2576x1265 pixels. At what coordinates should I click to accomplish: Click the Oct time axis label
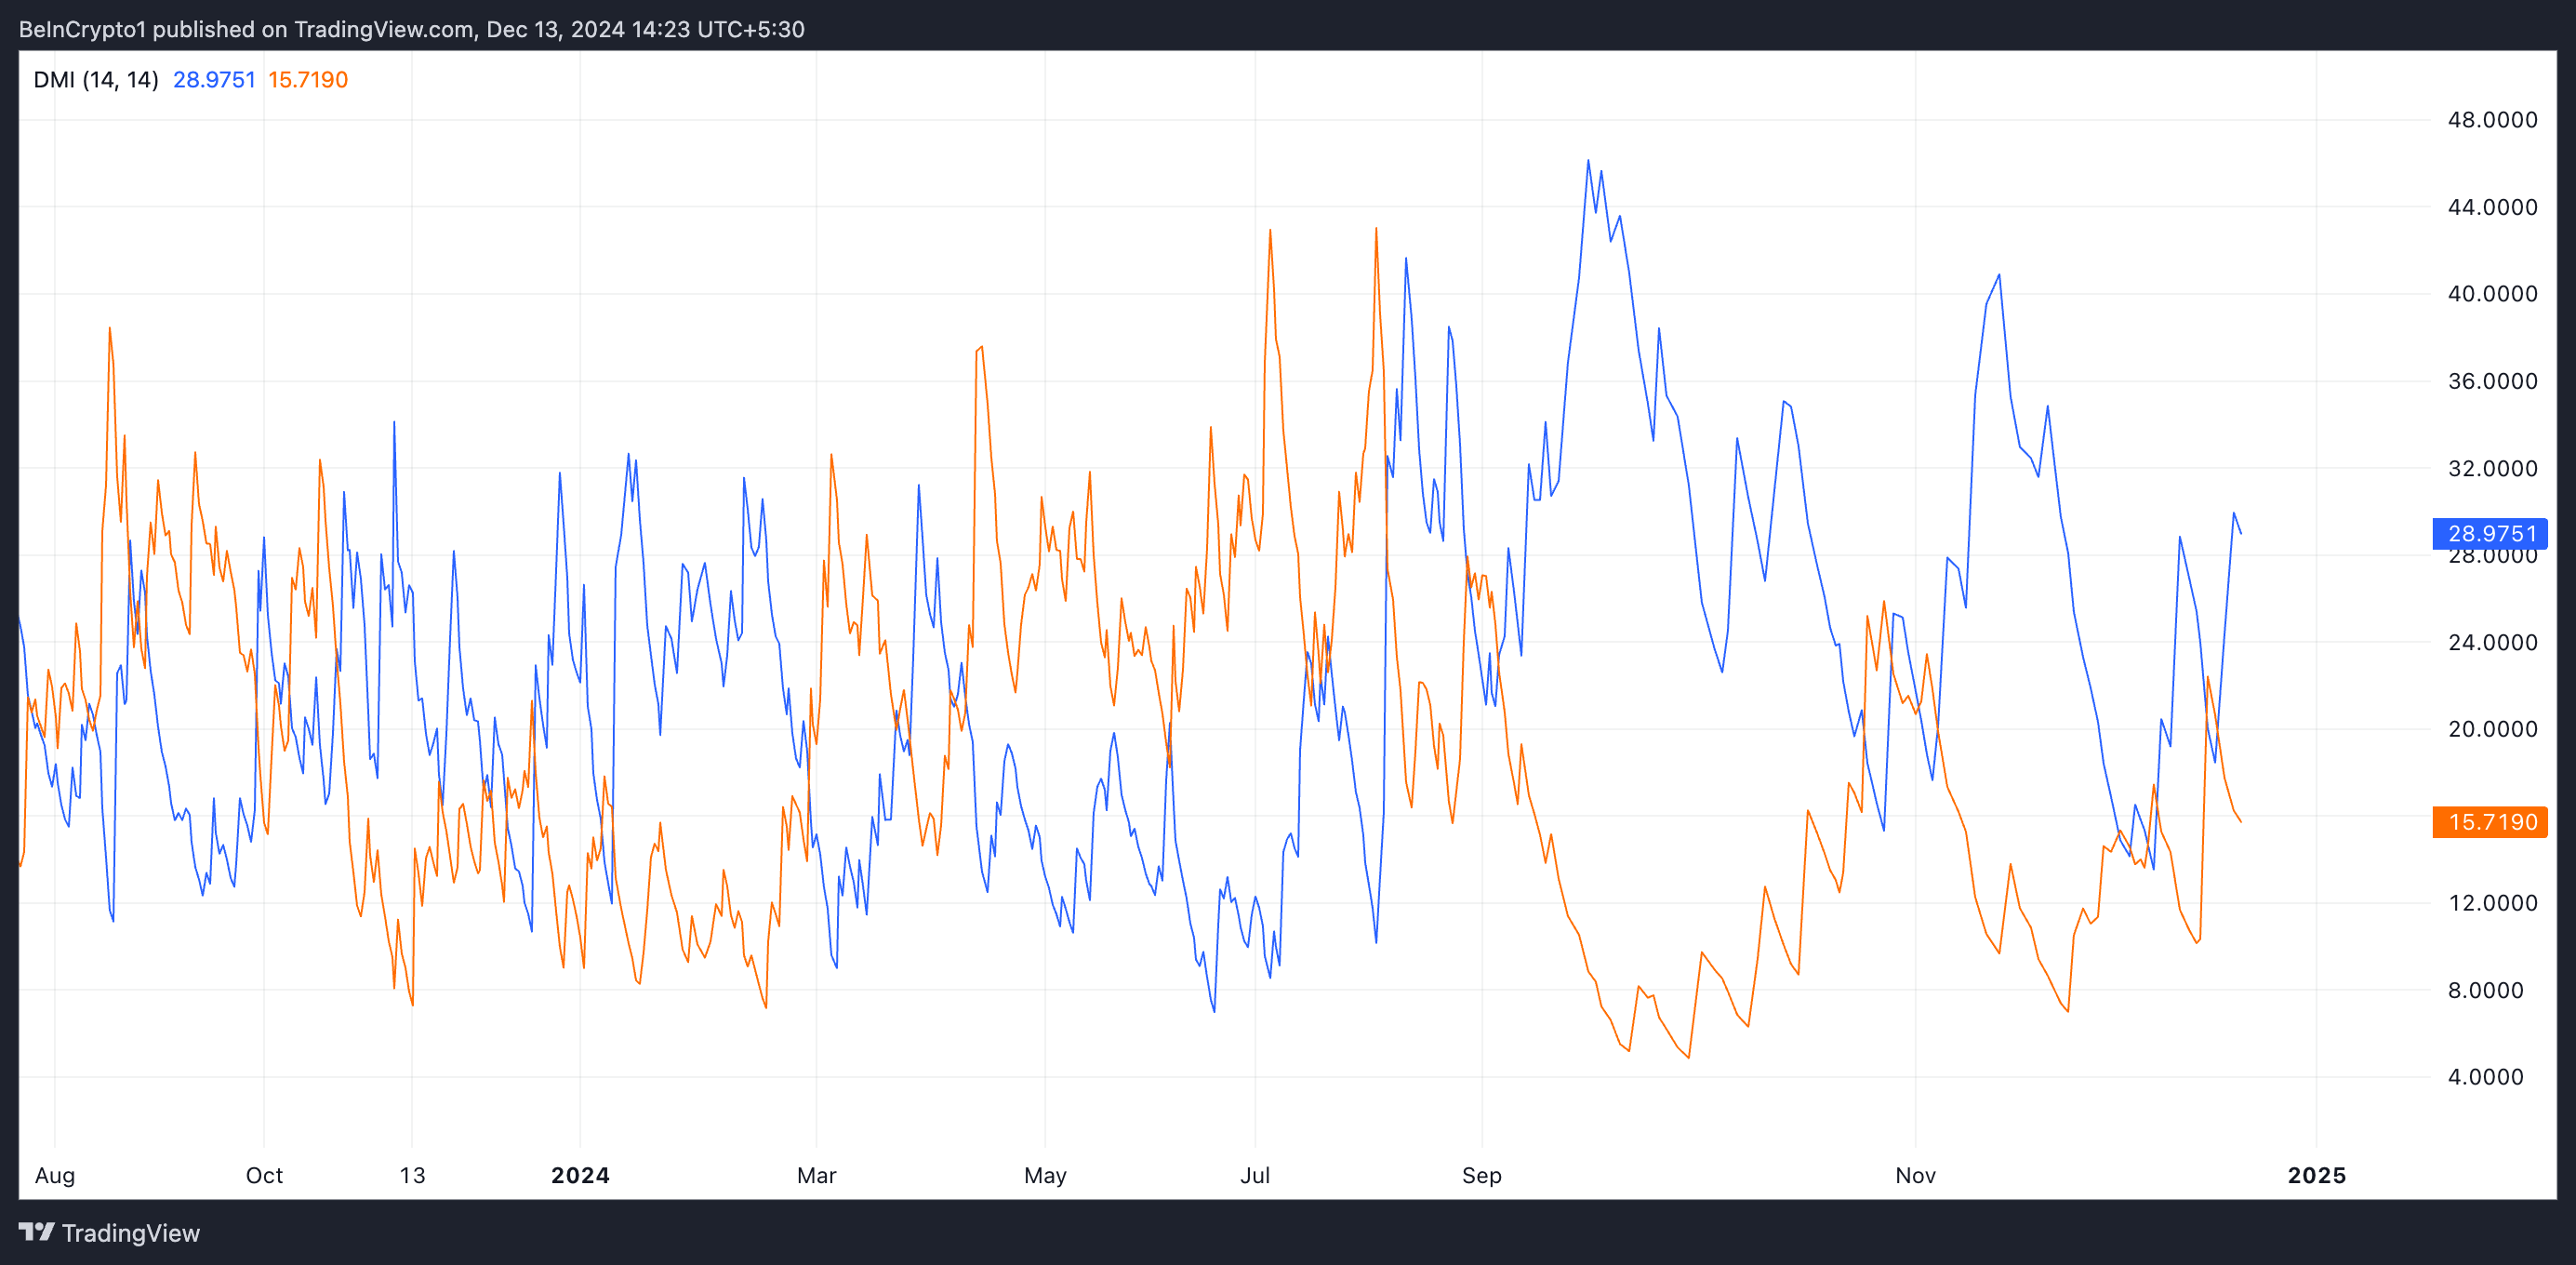[x=264, y=1175]
